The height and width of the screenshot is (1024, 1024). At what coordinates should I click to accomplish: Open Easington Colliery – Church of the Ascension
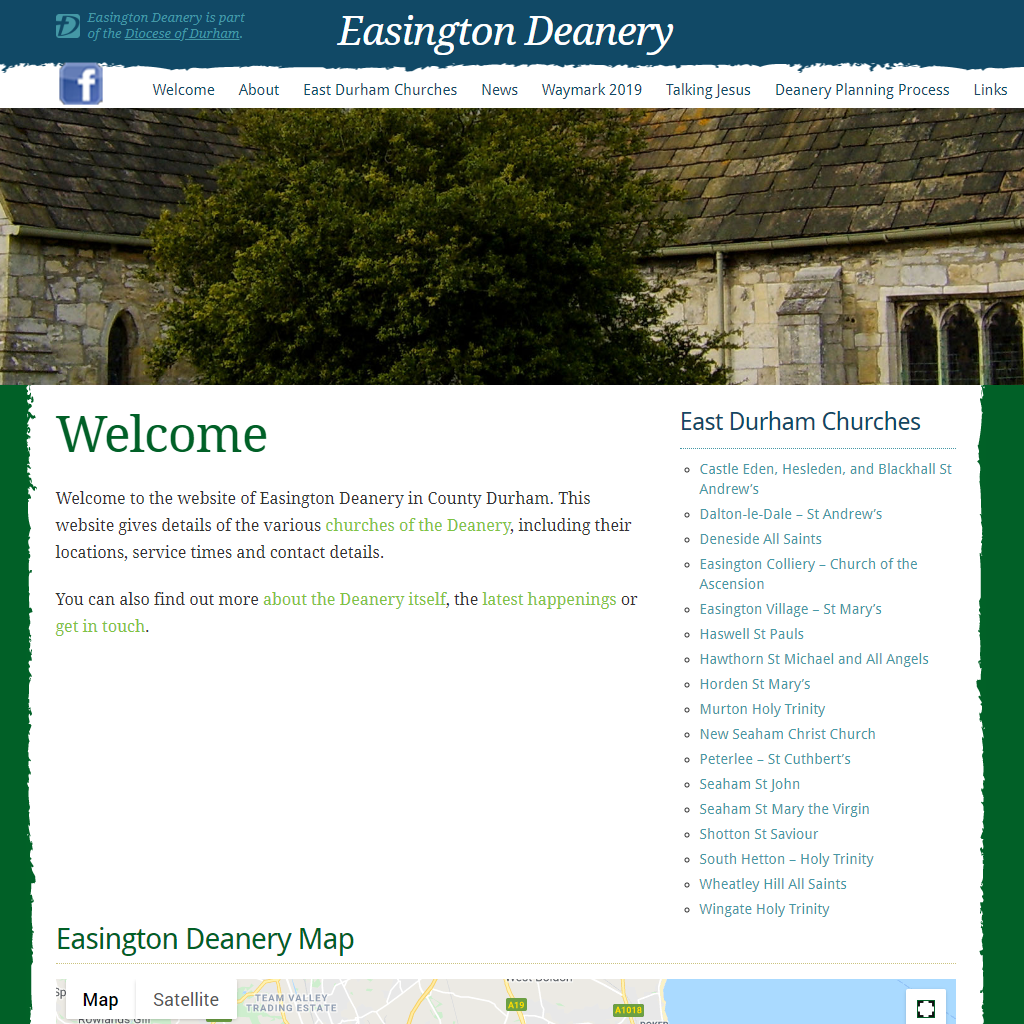tap(808, 574)
